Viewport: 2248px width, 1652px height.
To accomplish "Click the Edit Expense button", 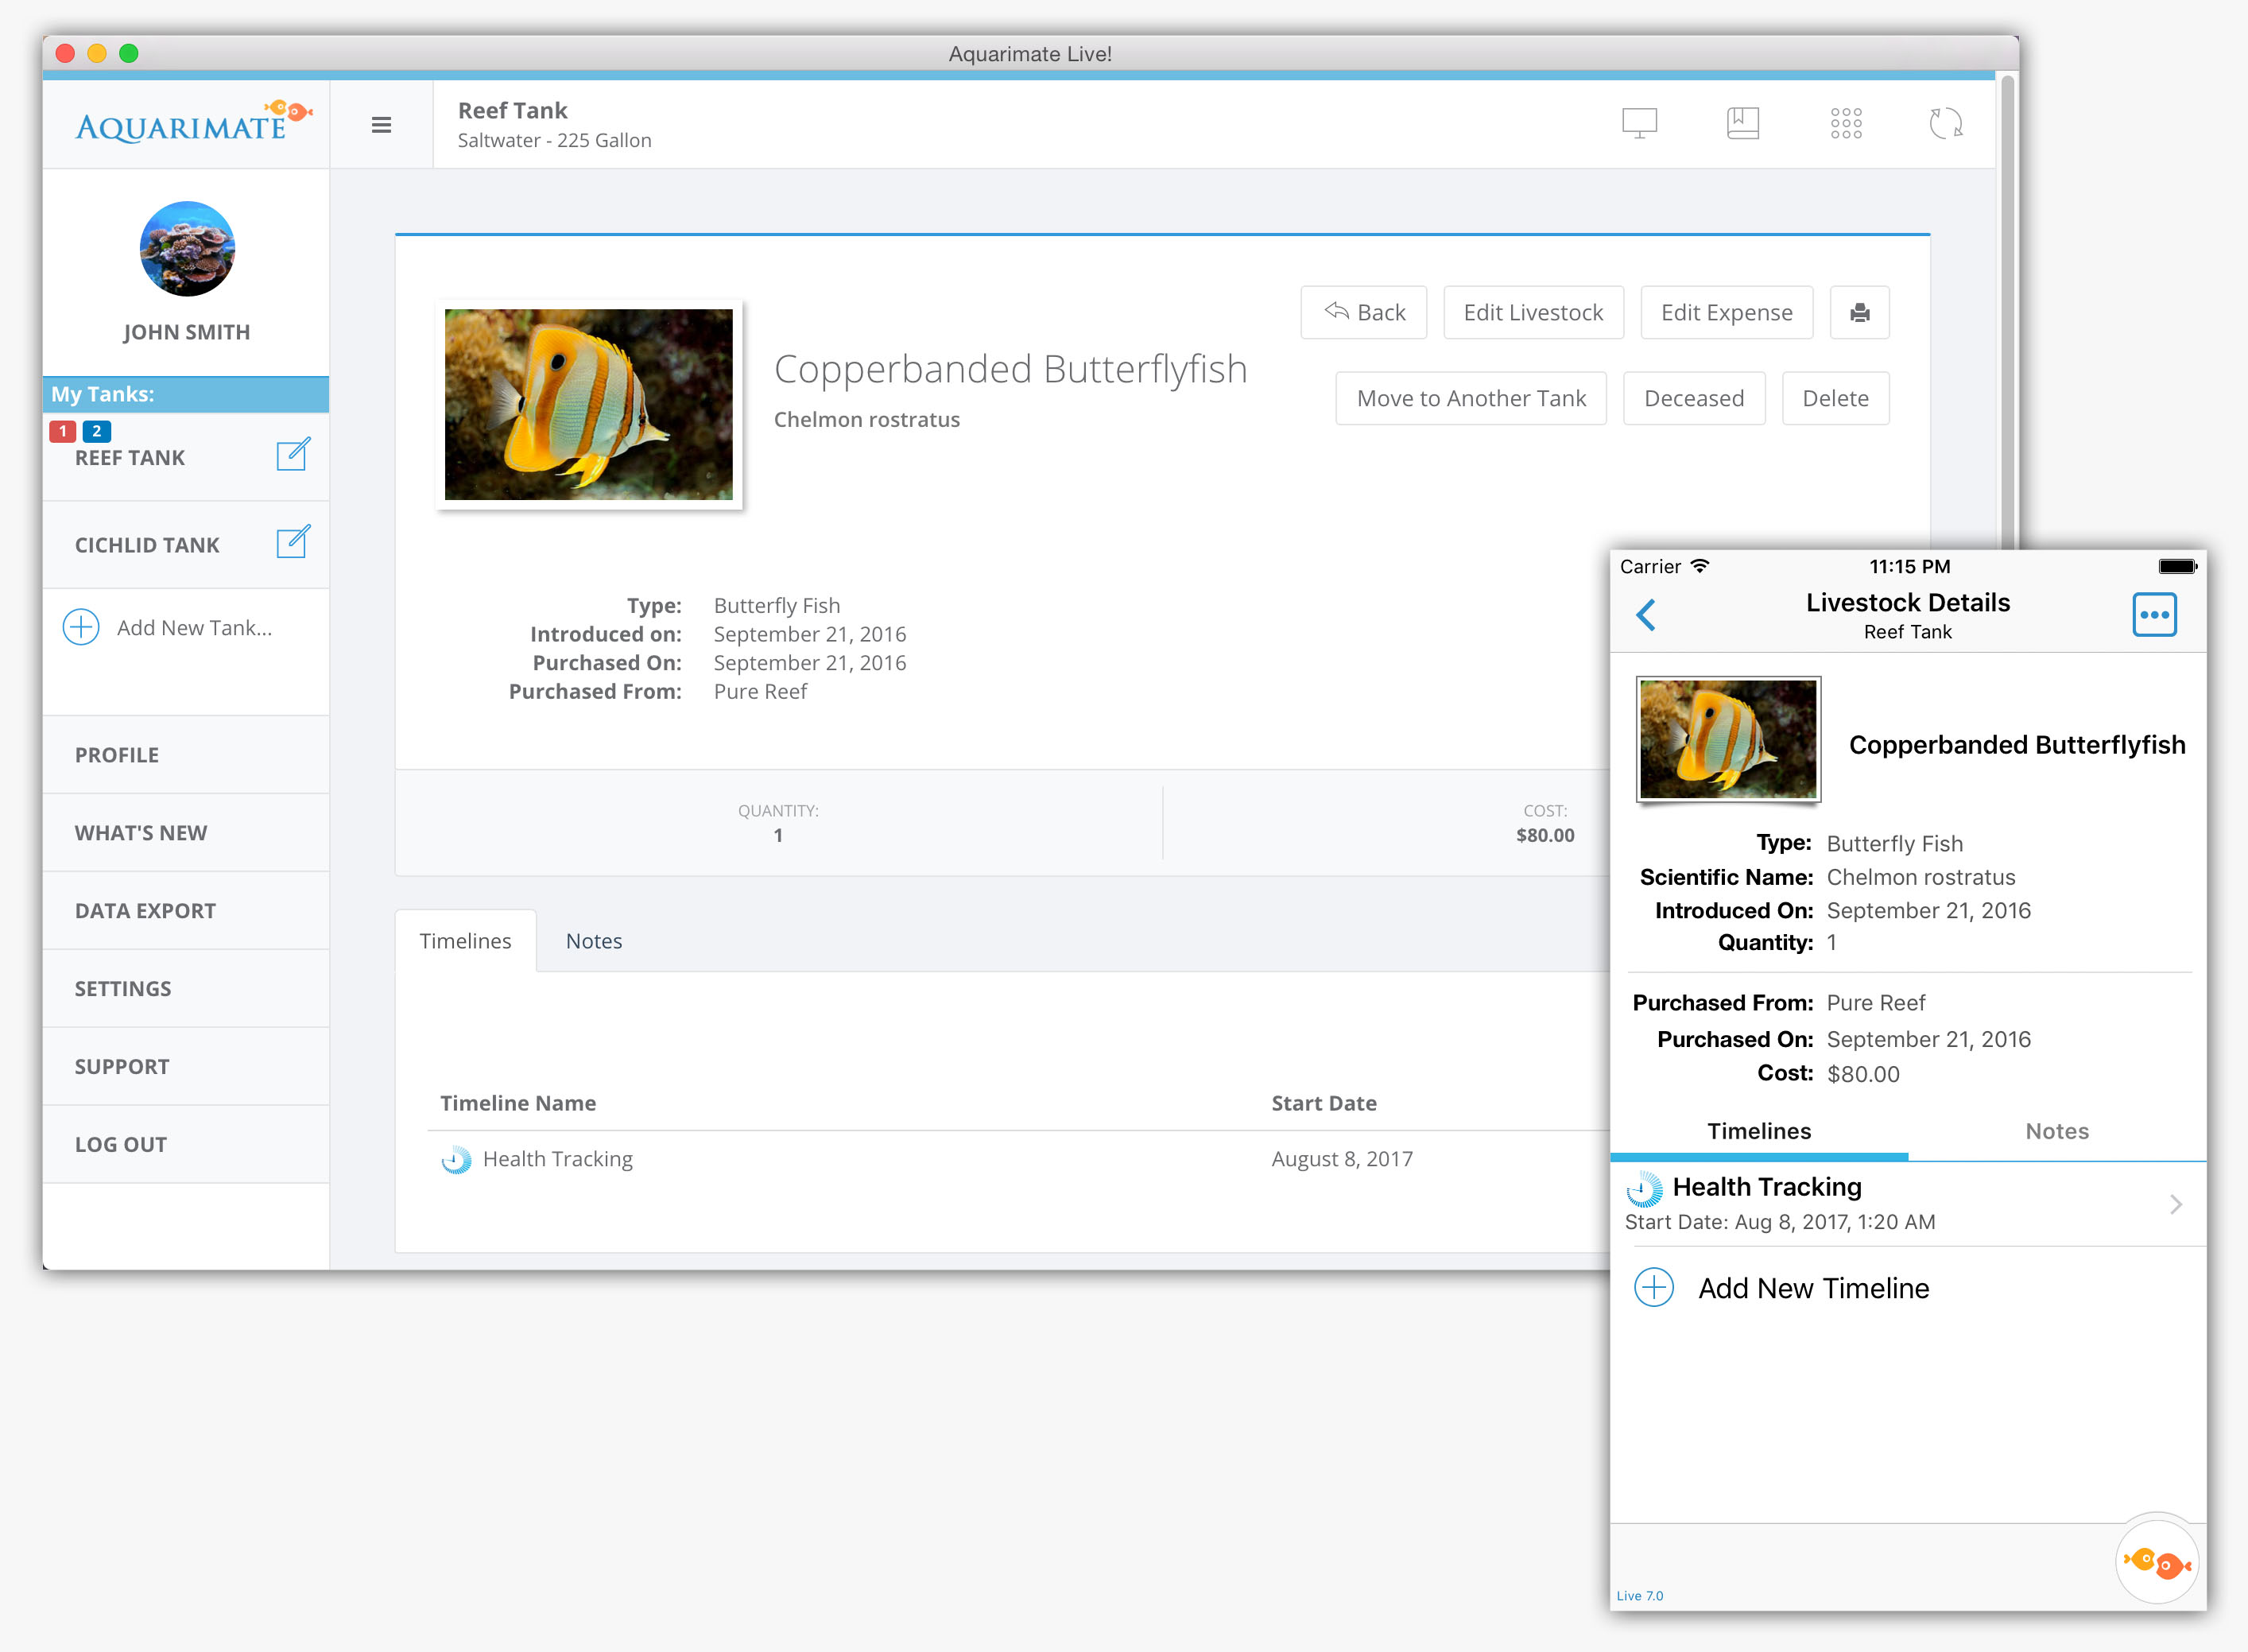I will (1726, 313).
